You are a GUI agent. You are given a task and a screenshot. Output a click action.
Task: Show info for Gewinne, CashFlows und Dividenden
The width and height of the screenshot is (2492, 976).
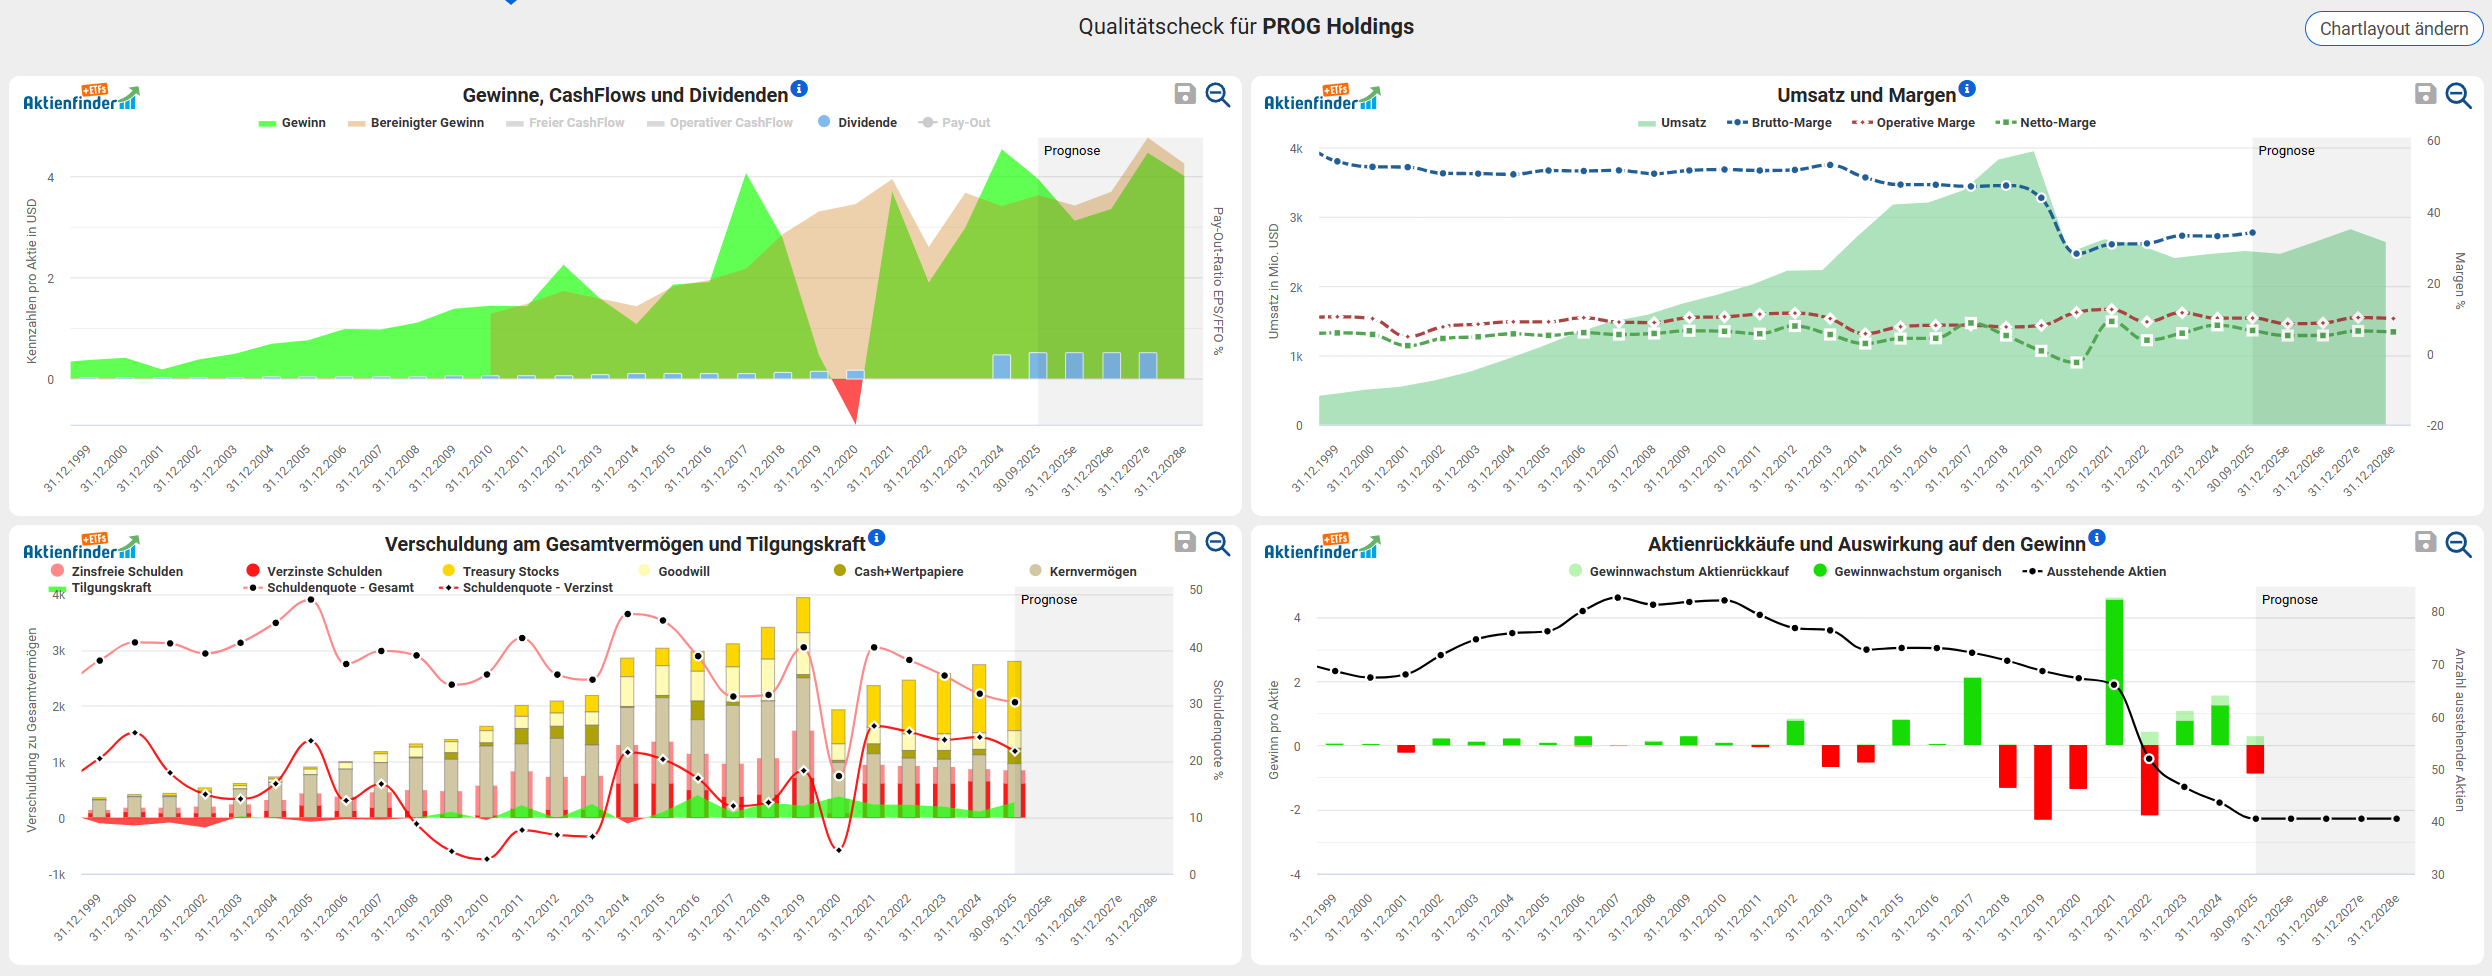coord(799,88)
